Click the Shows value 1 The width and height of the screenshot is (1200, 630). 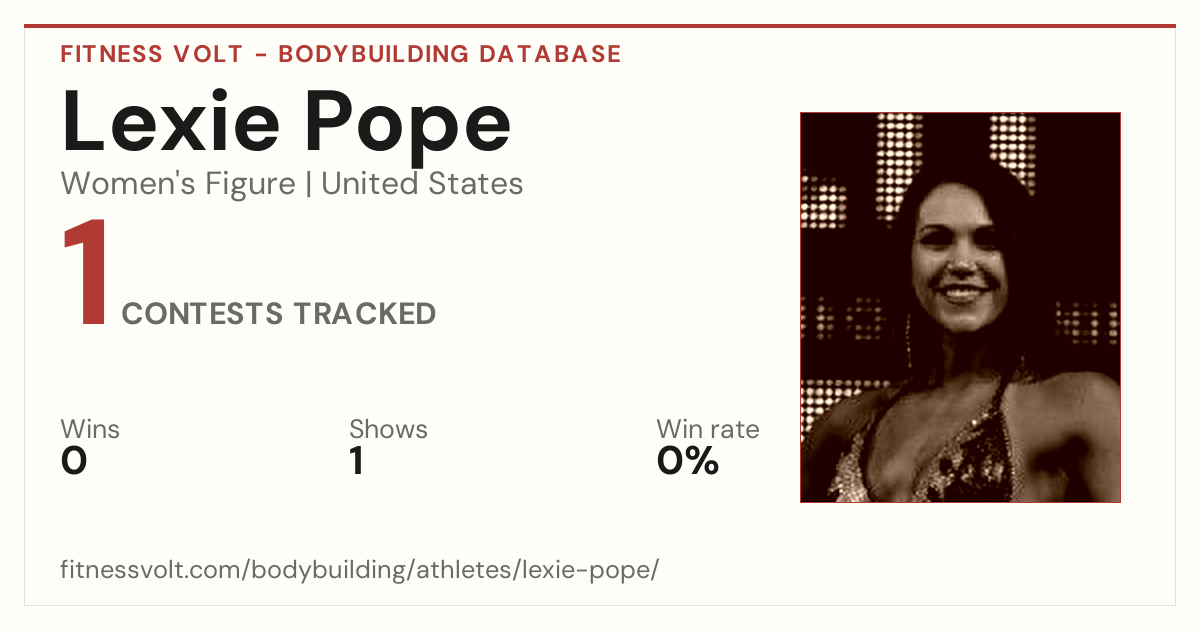click(x=356, y=461)
